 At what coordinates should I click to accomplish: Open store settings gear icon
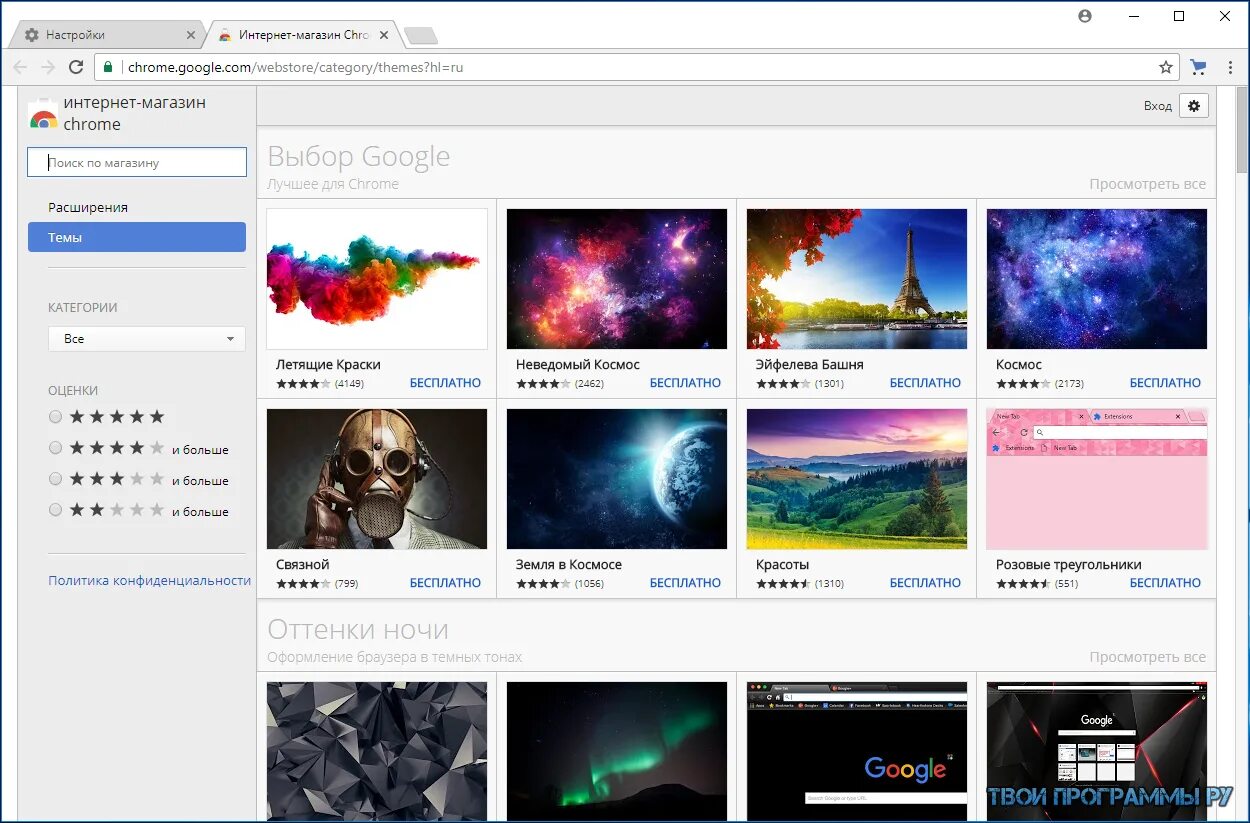coord(1194,105)
